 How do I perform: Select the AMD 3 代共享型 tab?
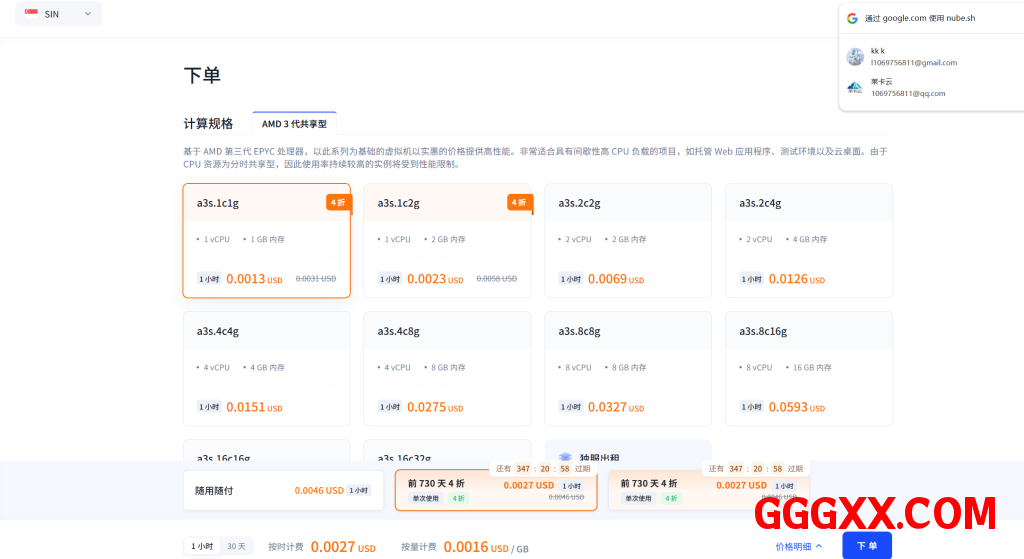[x=294, y=124]
